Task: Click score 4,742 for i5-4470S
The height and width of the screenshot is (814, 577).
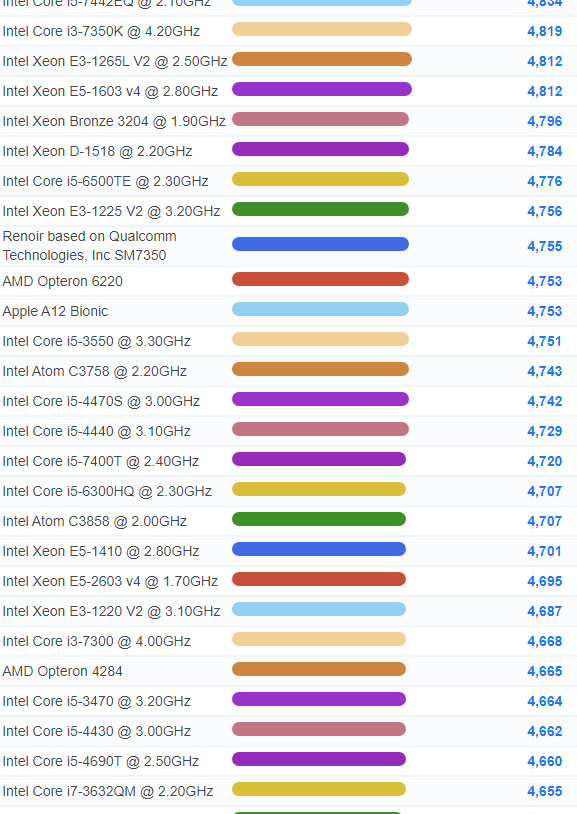Action: pos(545,401)
